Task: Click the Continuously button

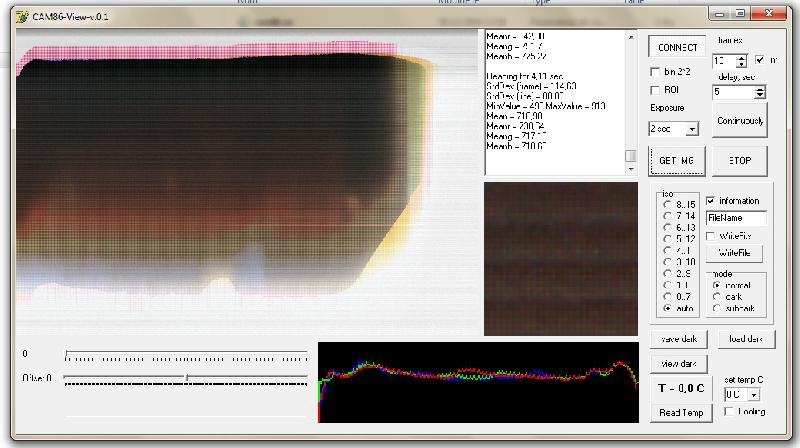Action: (740, 120)
